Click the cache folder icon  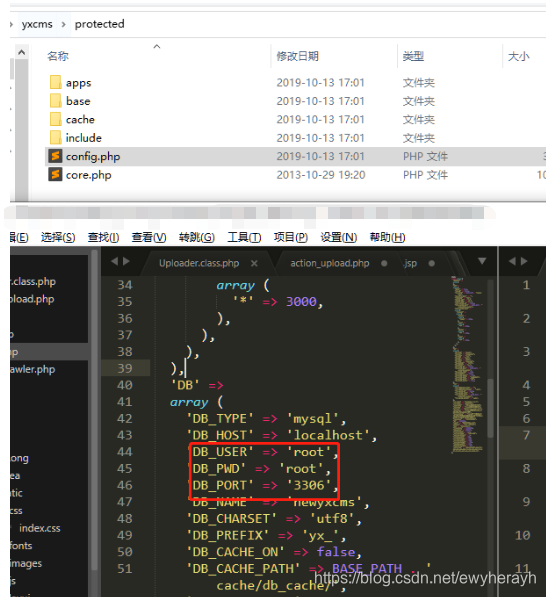[x=56, y=119]
